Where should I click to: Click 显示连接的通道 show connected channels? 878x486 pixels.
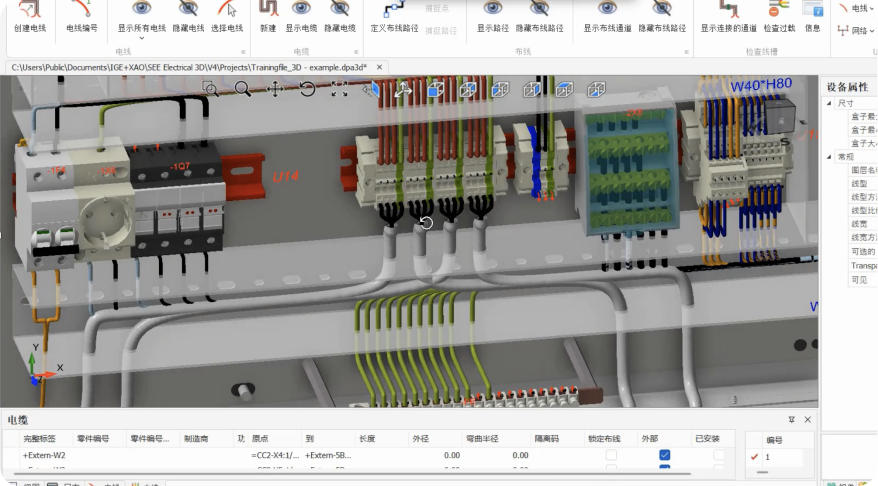[x=728, y=17]
